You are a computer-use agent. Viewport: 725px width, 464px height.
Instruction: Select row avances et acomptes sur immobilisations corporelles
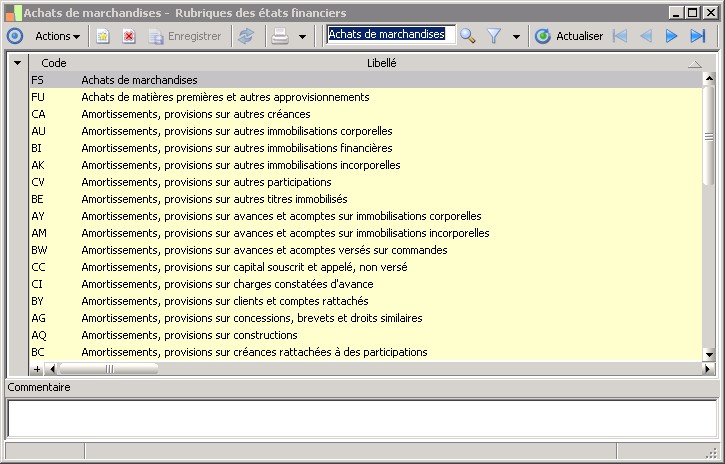366,216
